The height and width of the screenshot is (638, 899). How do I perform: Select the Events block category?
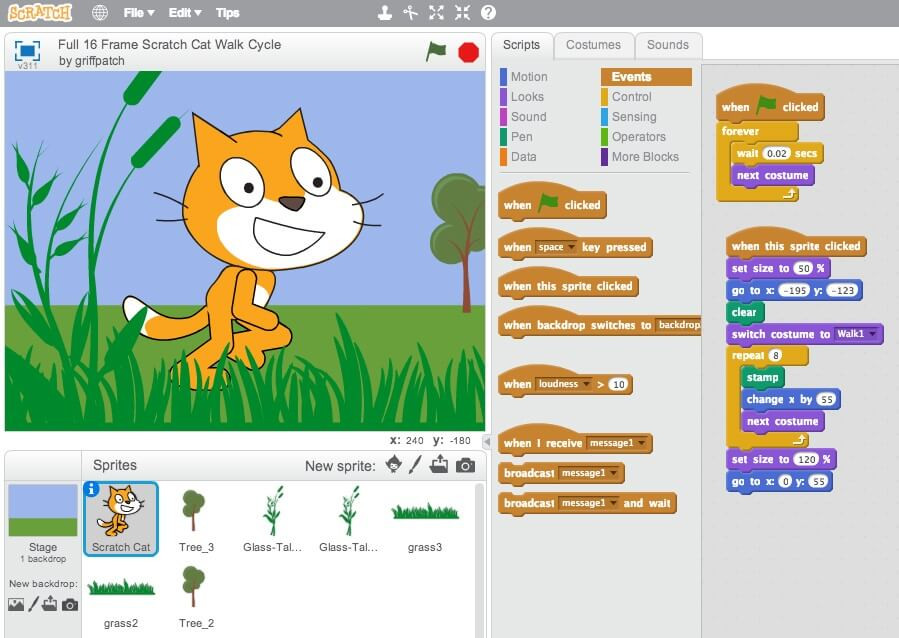coord(646,77)
